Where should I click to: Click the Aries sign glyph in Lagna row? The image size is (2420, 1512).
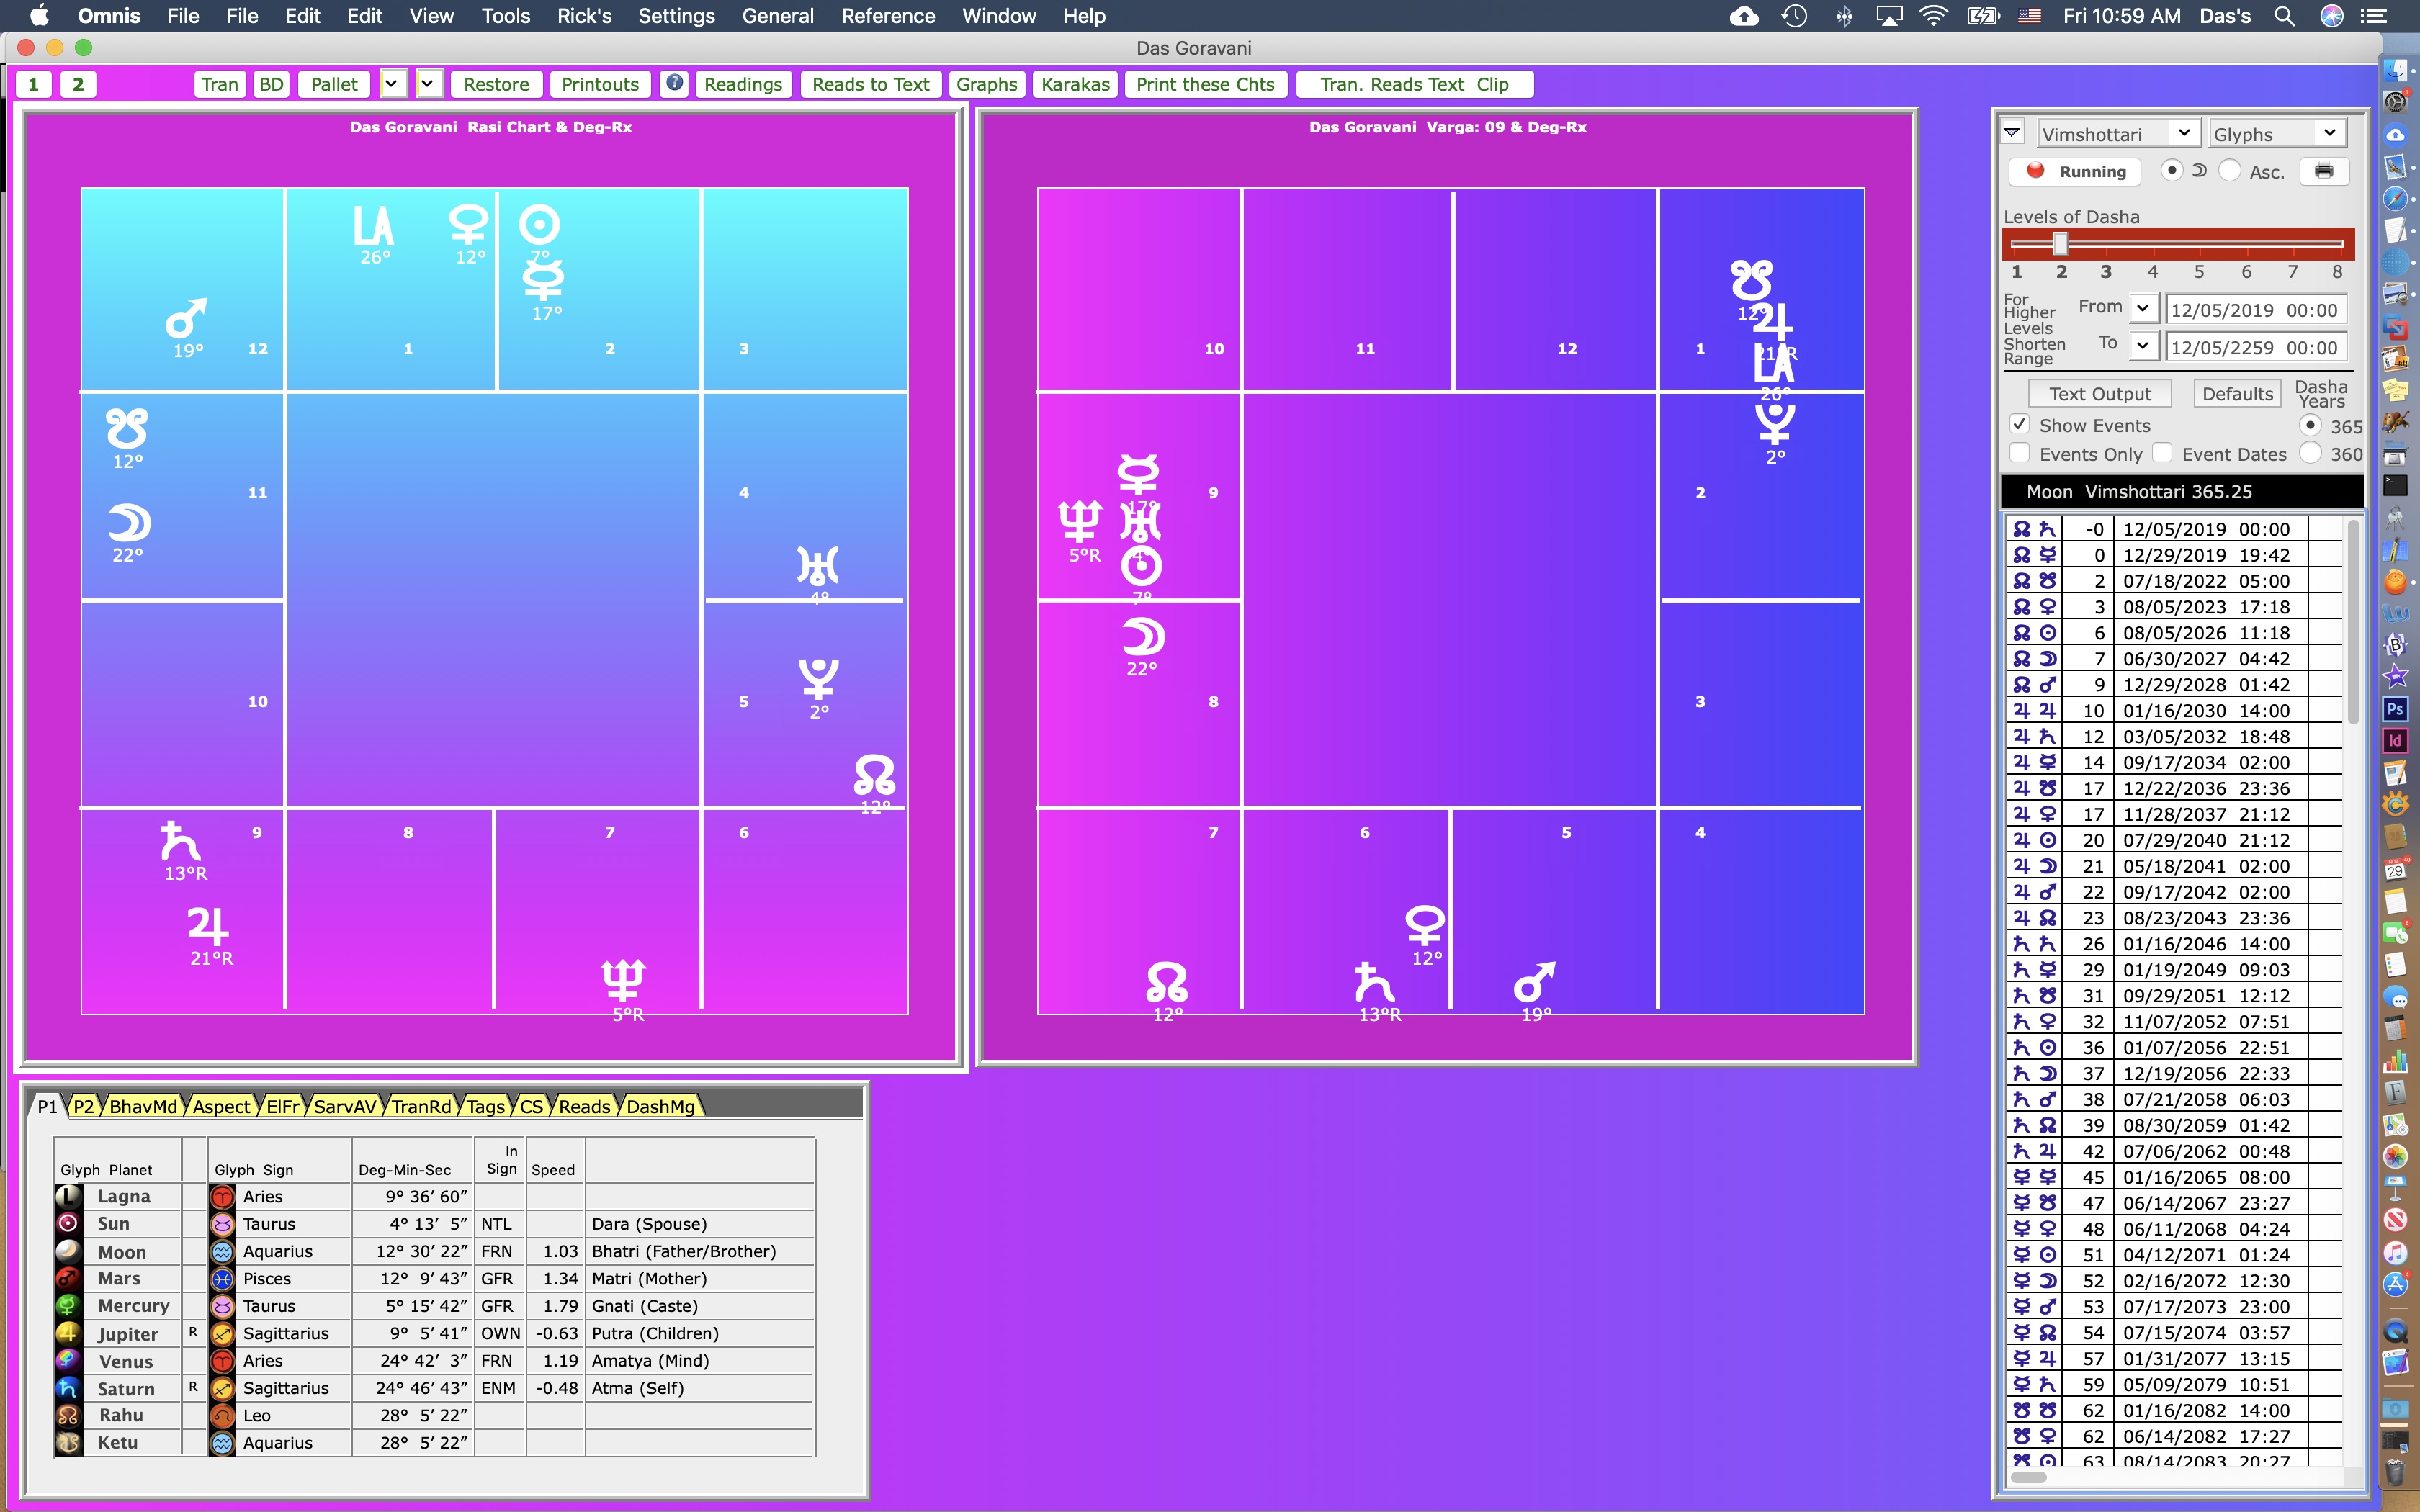[x=222, y=1196]
